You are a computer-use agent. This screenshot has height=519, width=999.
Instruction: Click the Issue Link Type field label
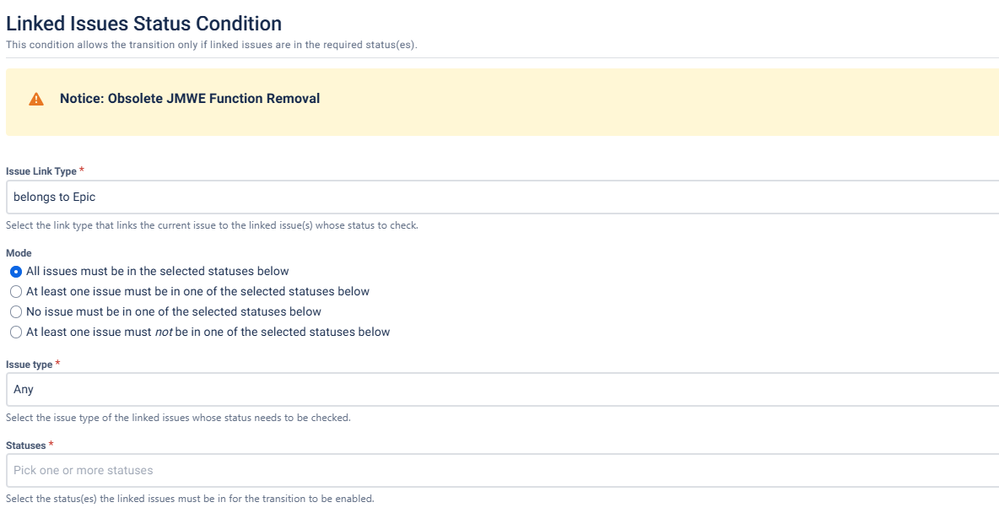tap(41, 171)
